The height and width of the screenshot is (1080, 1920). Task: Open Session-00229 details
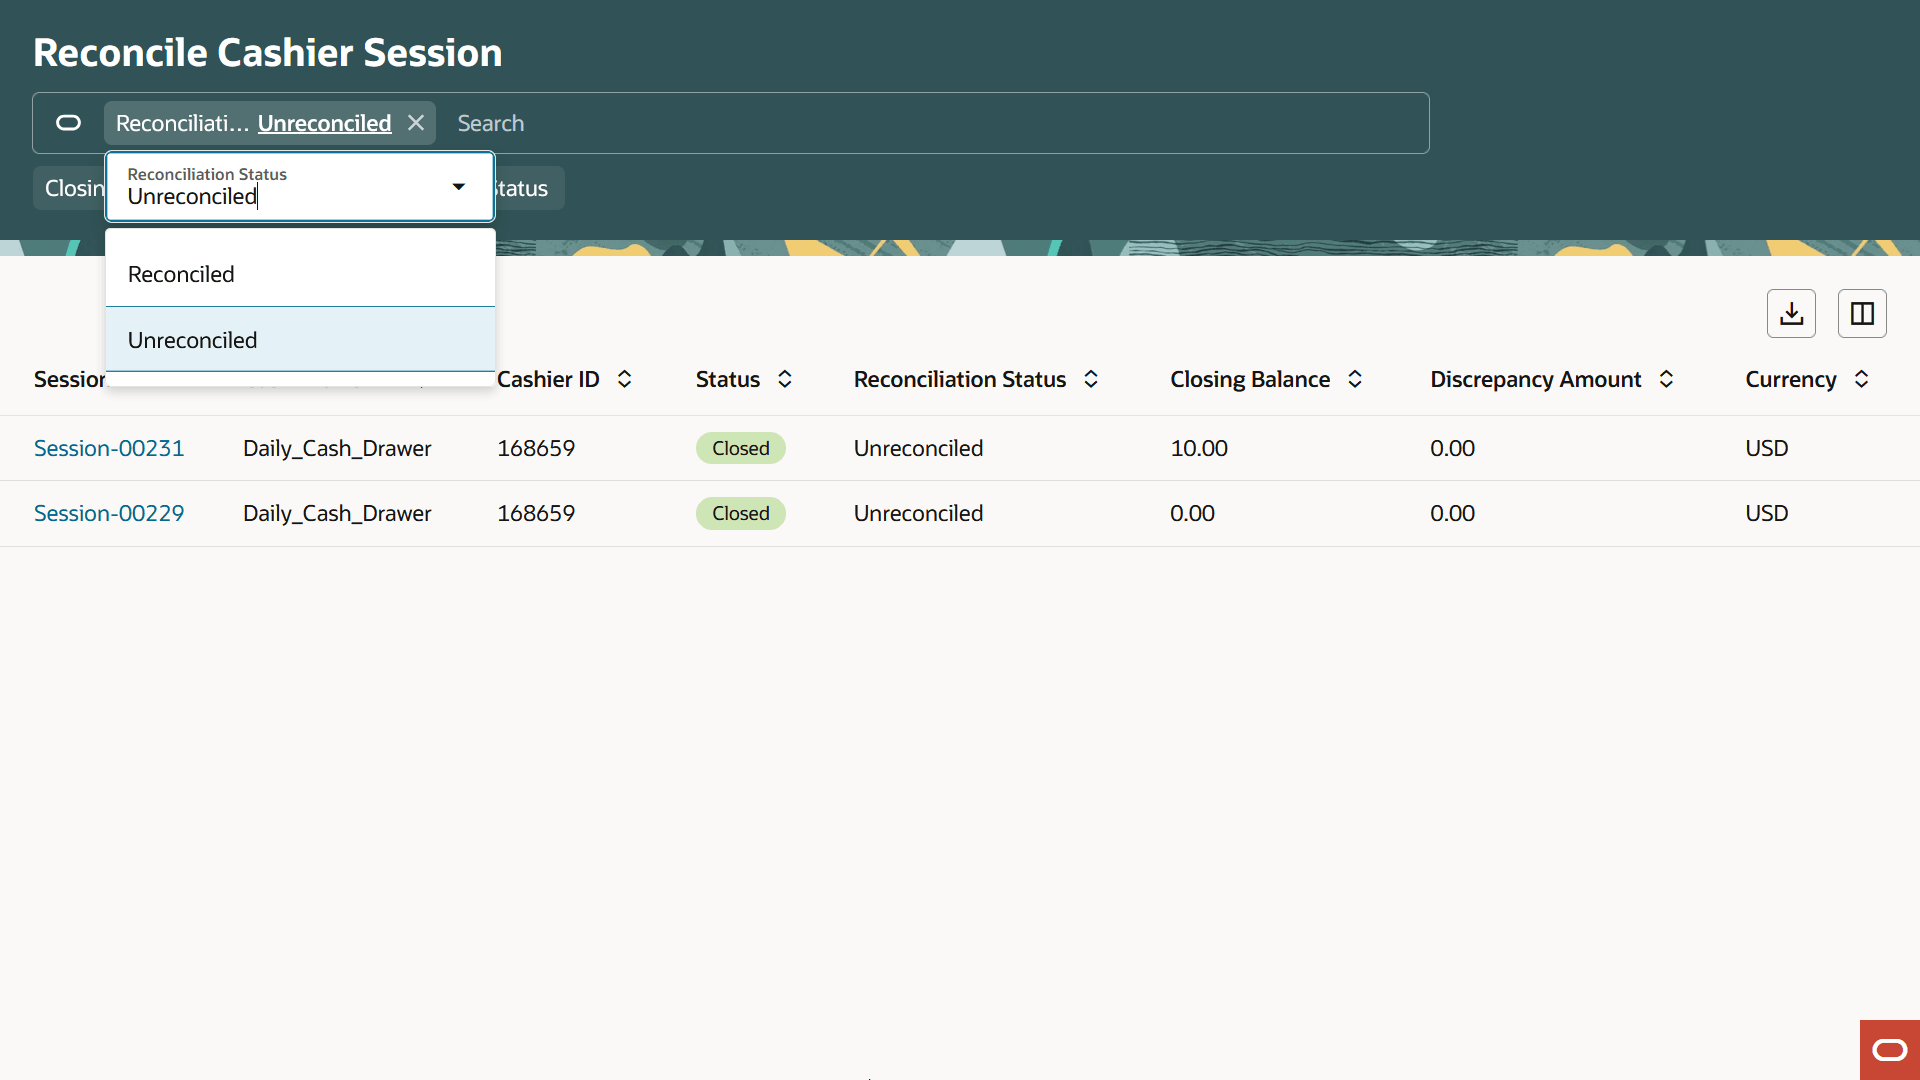(109, 513)
